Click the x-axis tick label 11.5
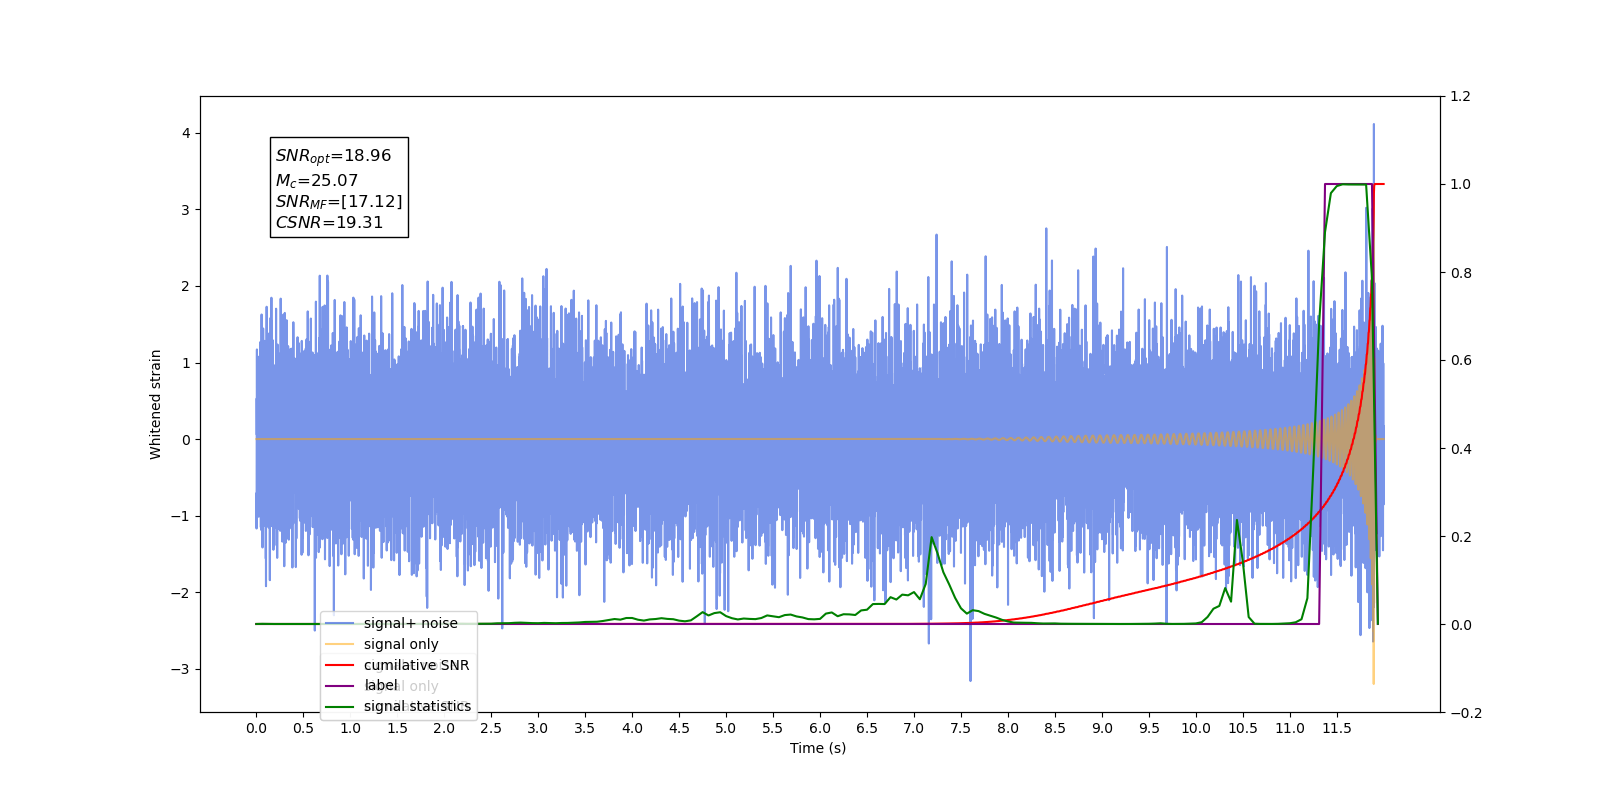The width and height of the screenshot is (1600, 800). [1337, 728]
